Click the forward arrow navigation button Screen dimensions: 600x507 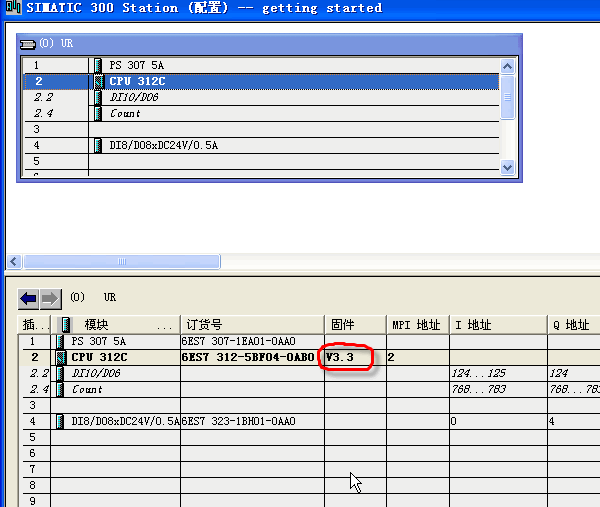(50, 298)
